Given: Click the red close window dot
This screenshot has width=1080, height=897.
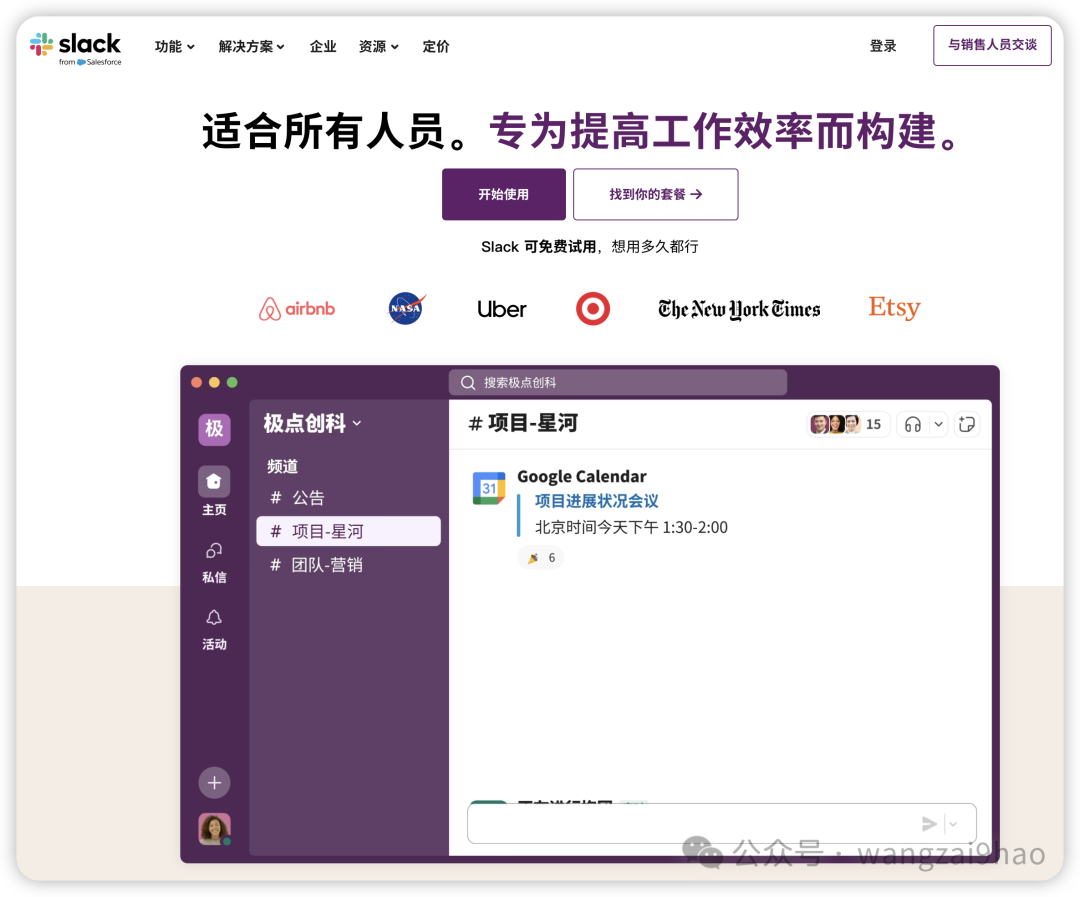Looking at the screenshot, I should [196, 382].
